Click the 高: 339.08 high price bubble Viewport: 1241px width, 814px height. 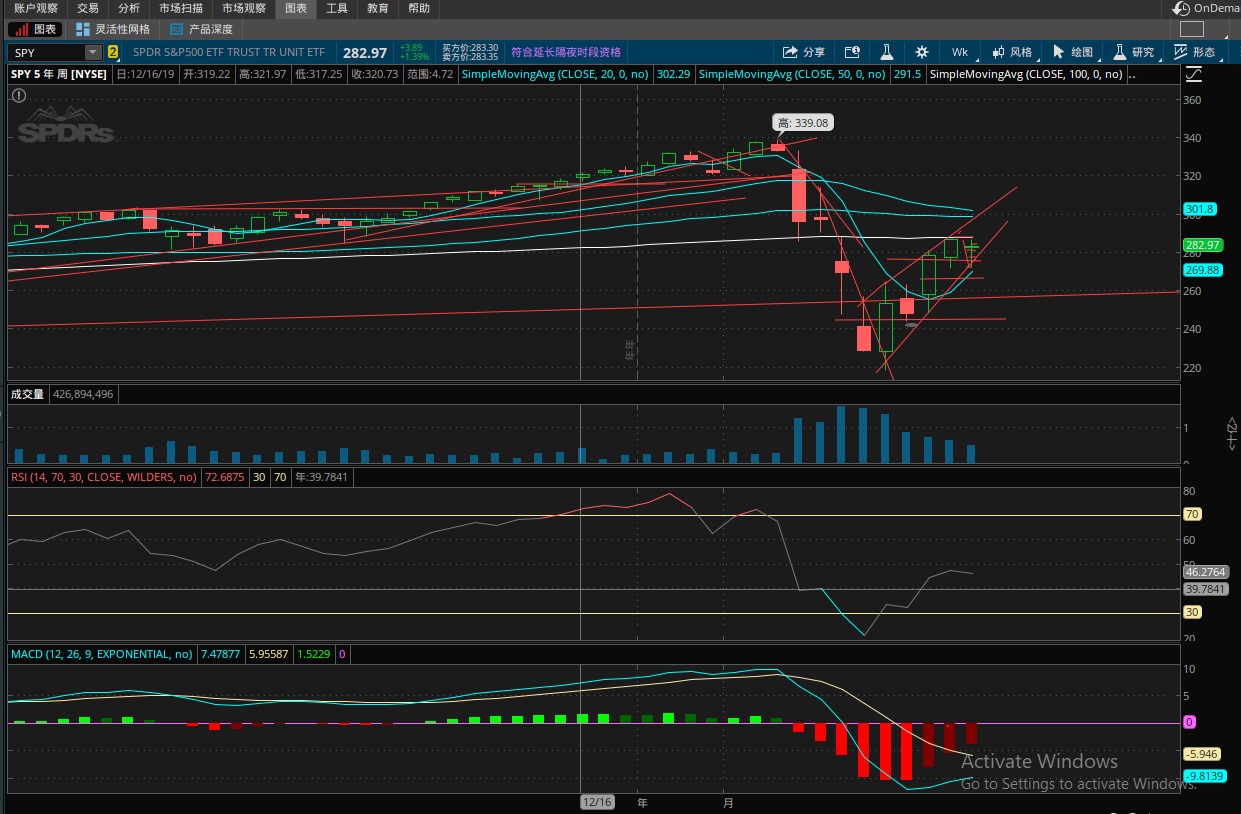point(802,123)
